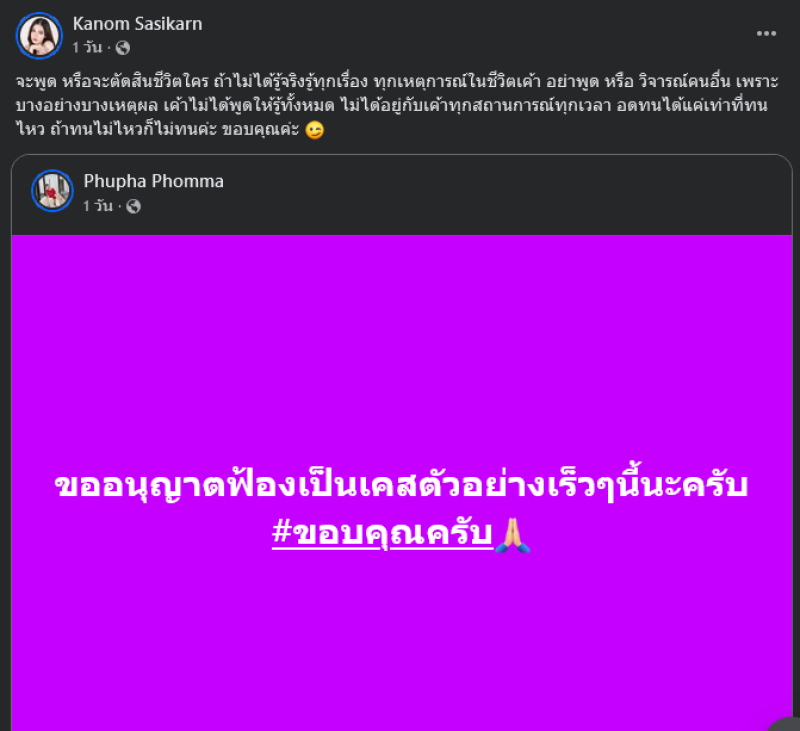The image size is (800, 731).
Task: Click Phupha Phomma's profile avatar
Action: tap(53, 191)
